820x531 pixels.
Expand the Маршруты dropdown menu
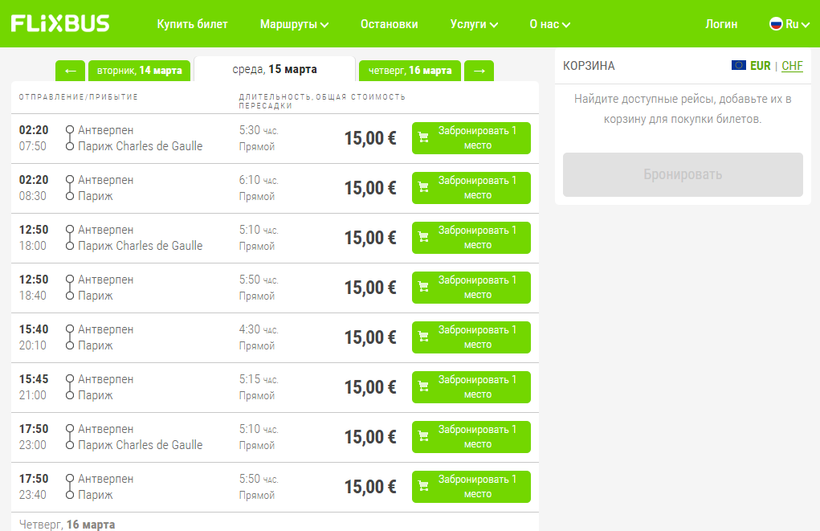(294, 24)
